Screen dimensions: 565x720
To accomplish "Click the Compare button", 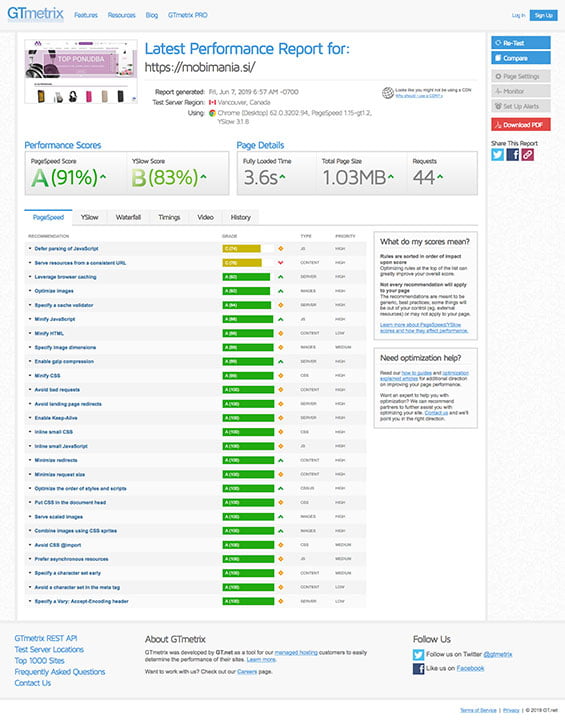I will click(520, 58).
